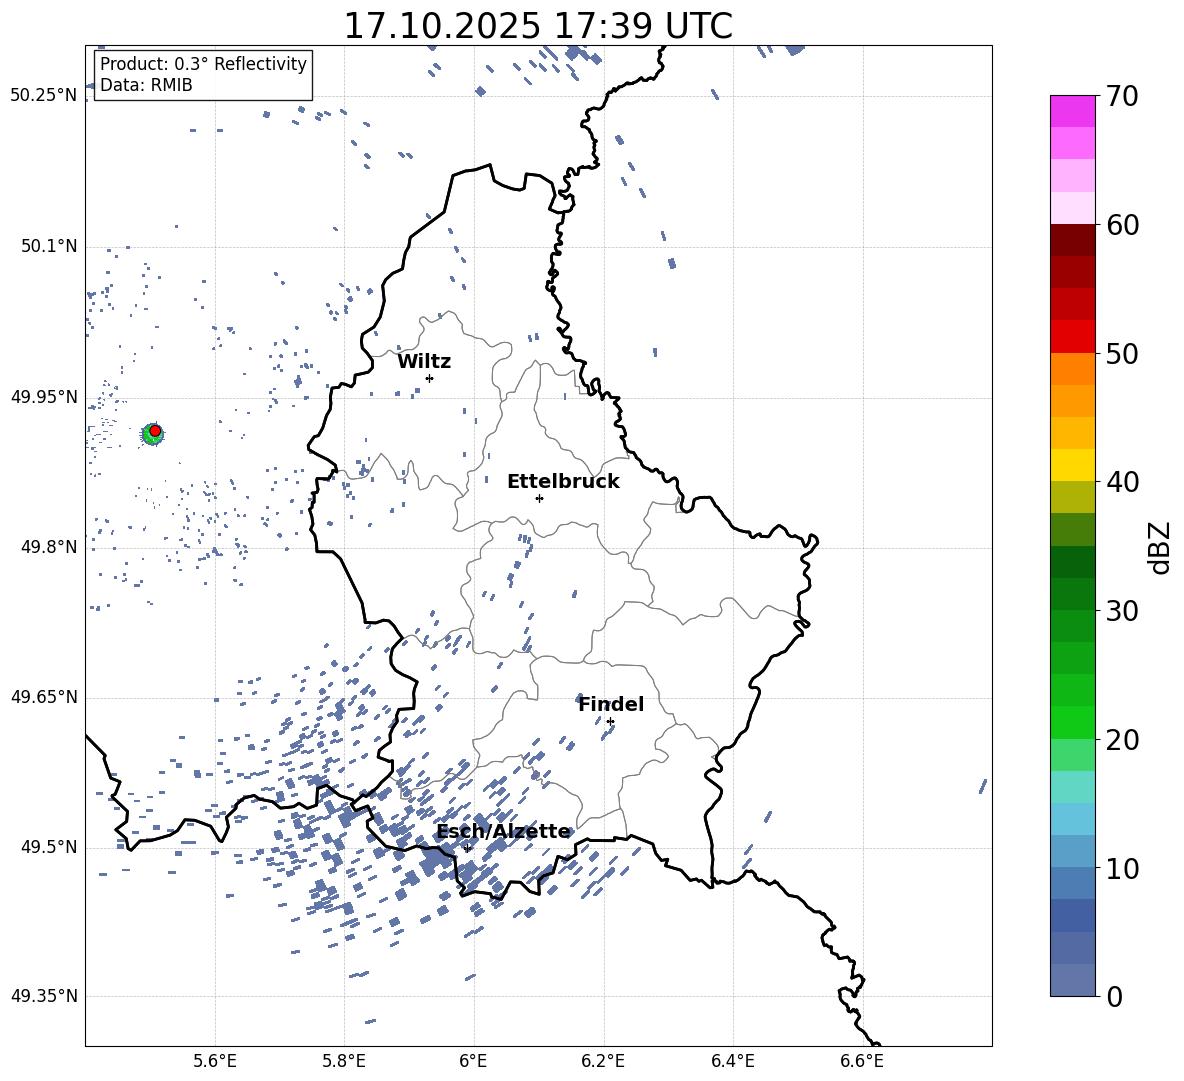Image resolution: width=1184 pixels, height=1081 pixels.
Task: Click the 70 tick on colorbar
Action: pos(1122,96)
